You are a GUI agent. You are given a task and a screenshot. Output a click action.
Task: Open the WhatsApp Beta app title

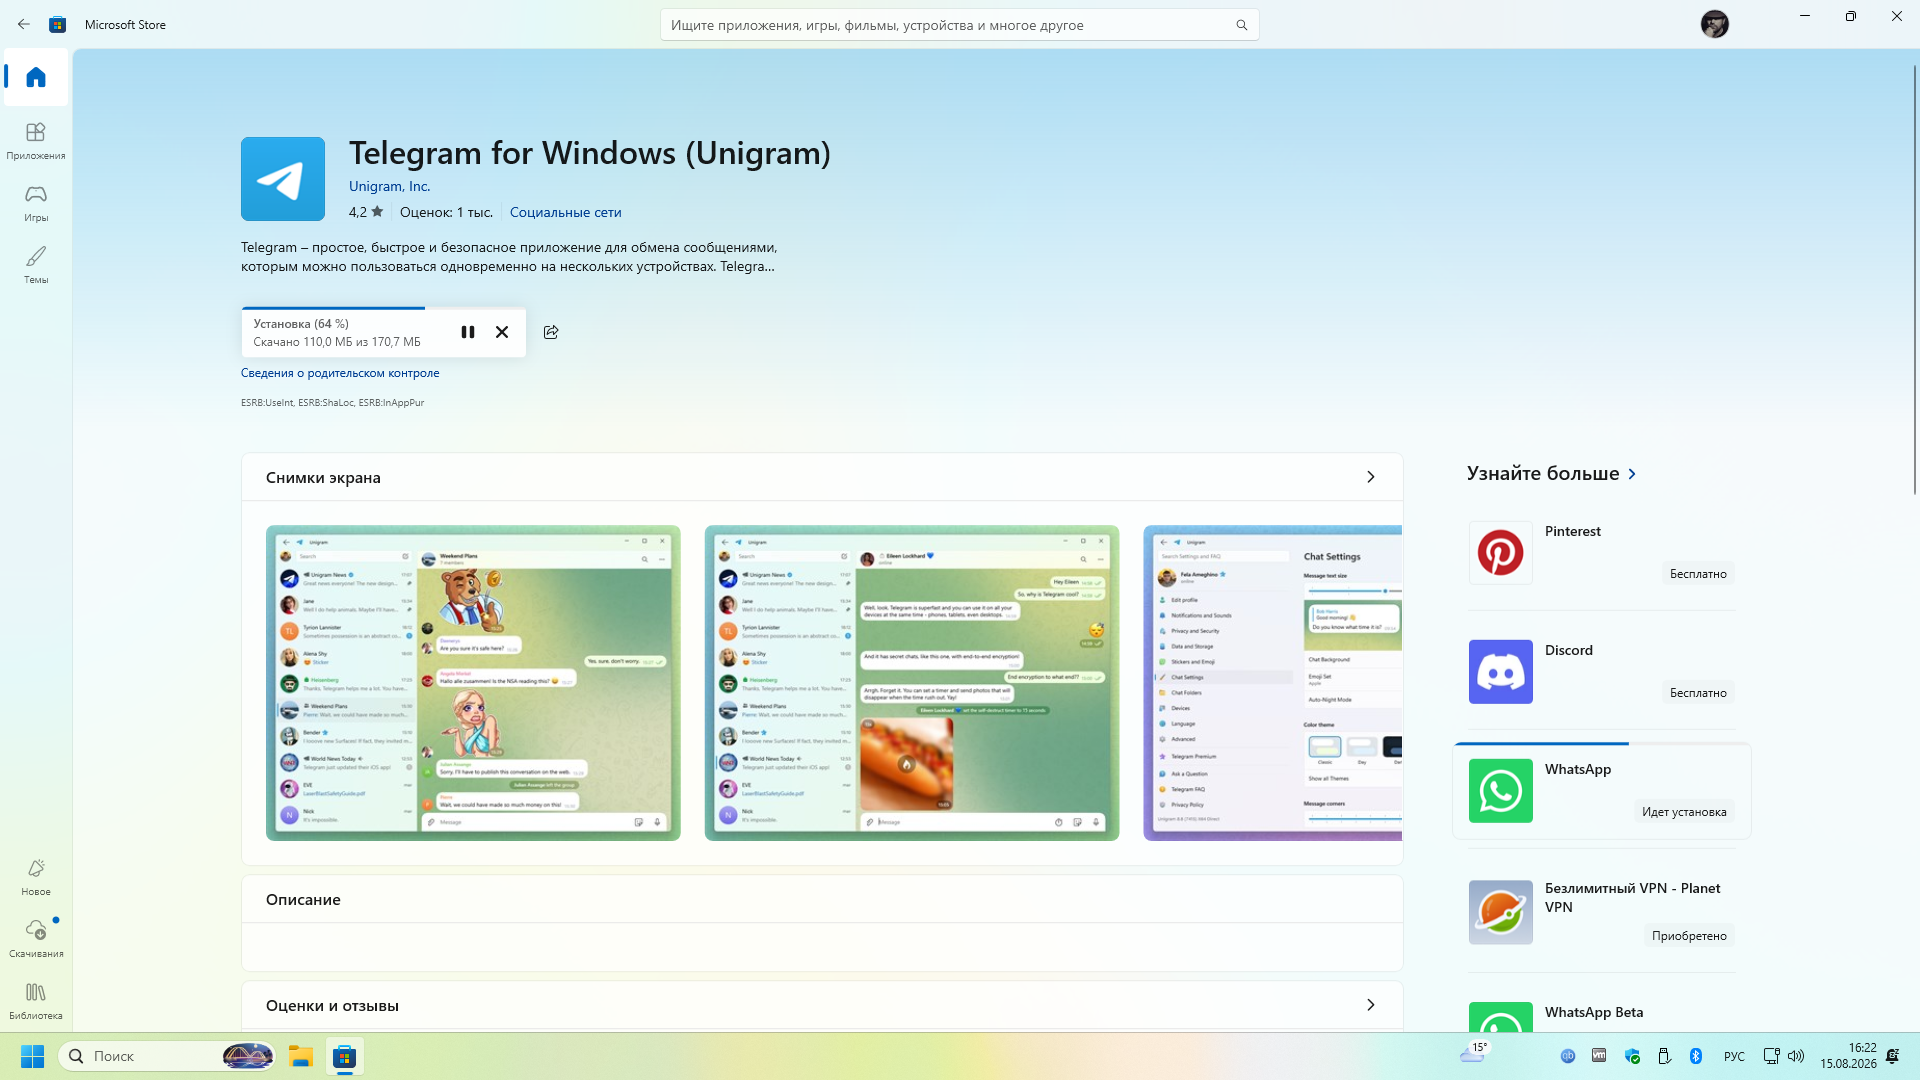pos(1594,1012)
